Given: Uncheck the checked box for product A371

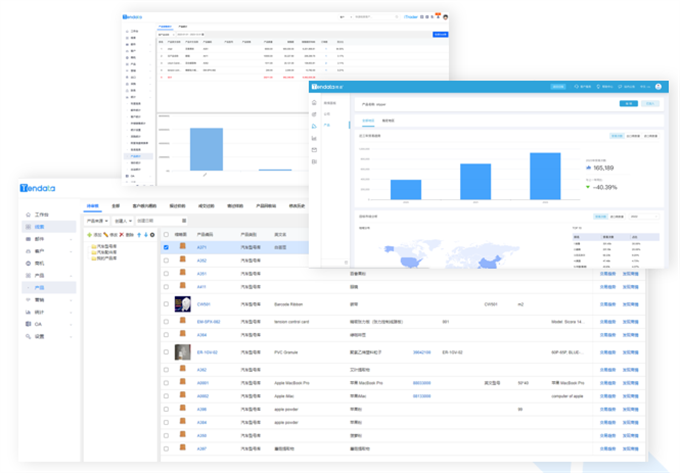Looking at the screenshot, I should (166, 247).
